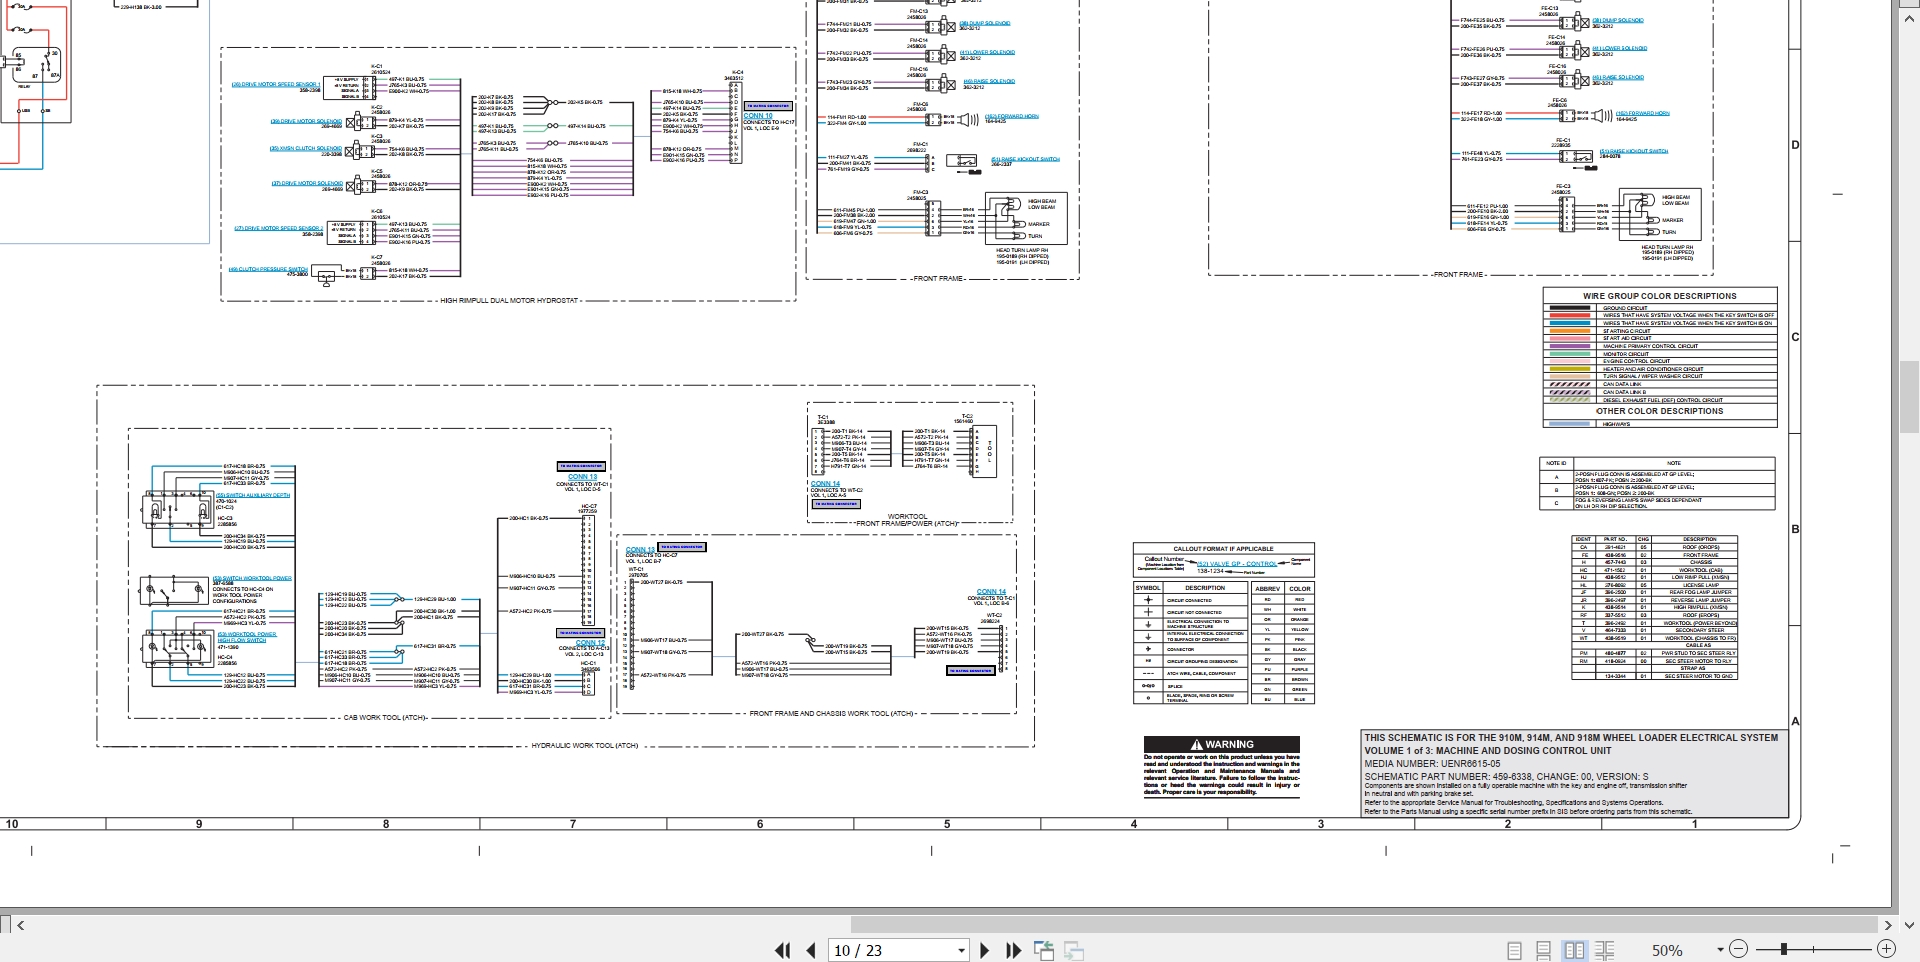The image size is (1920, 962).
Task: Open CONN 14 link connecting to T-C1
Action: tap(991, 592)
